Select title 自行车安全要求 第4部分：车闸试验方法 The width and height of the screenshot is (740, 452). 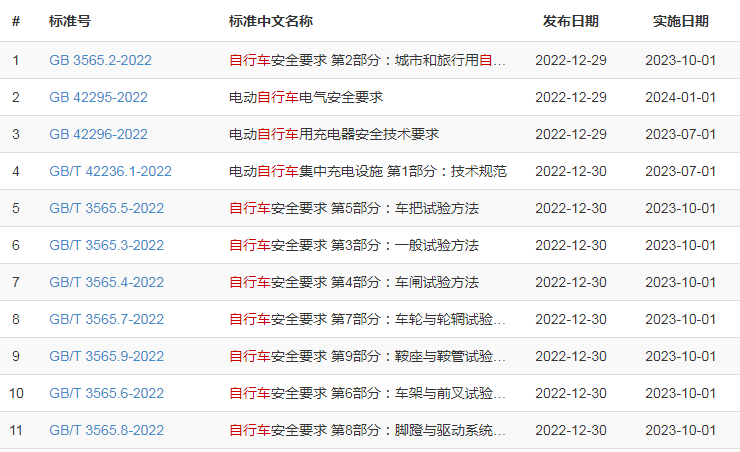354,282
